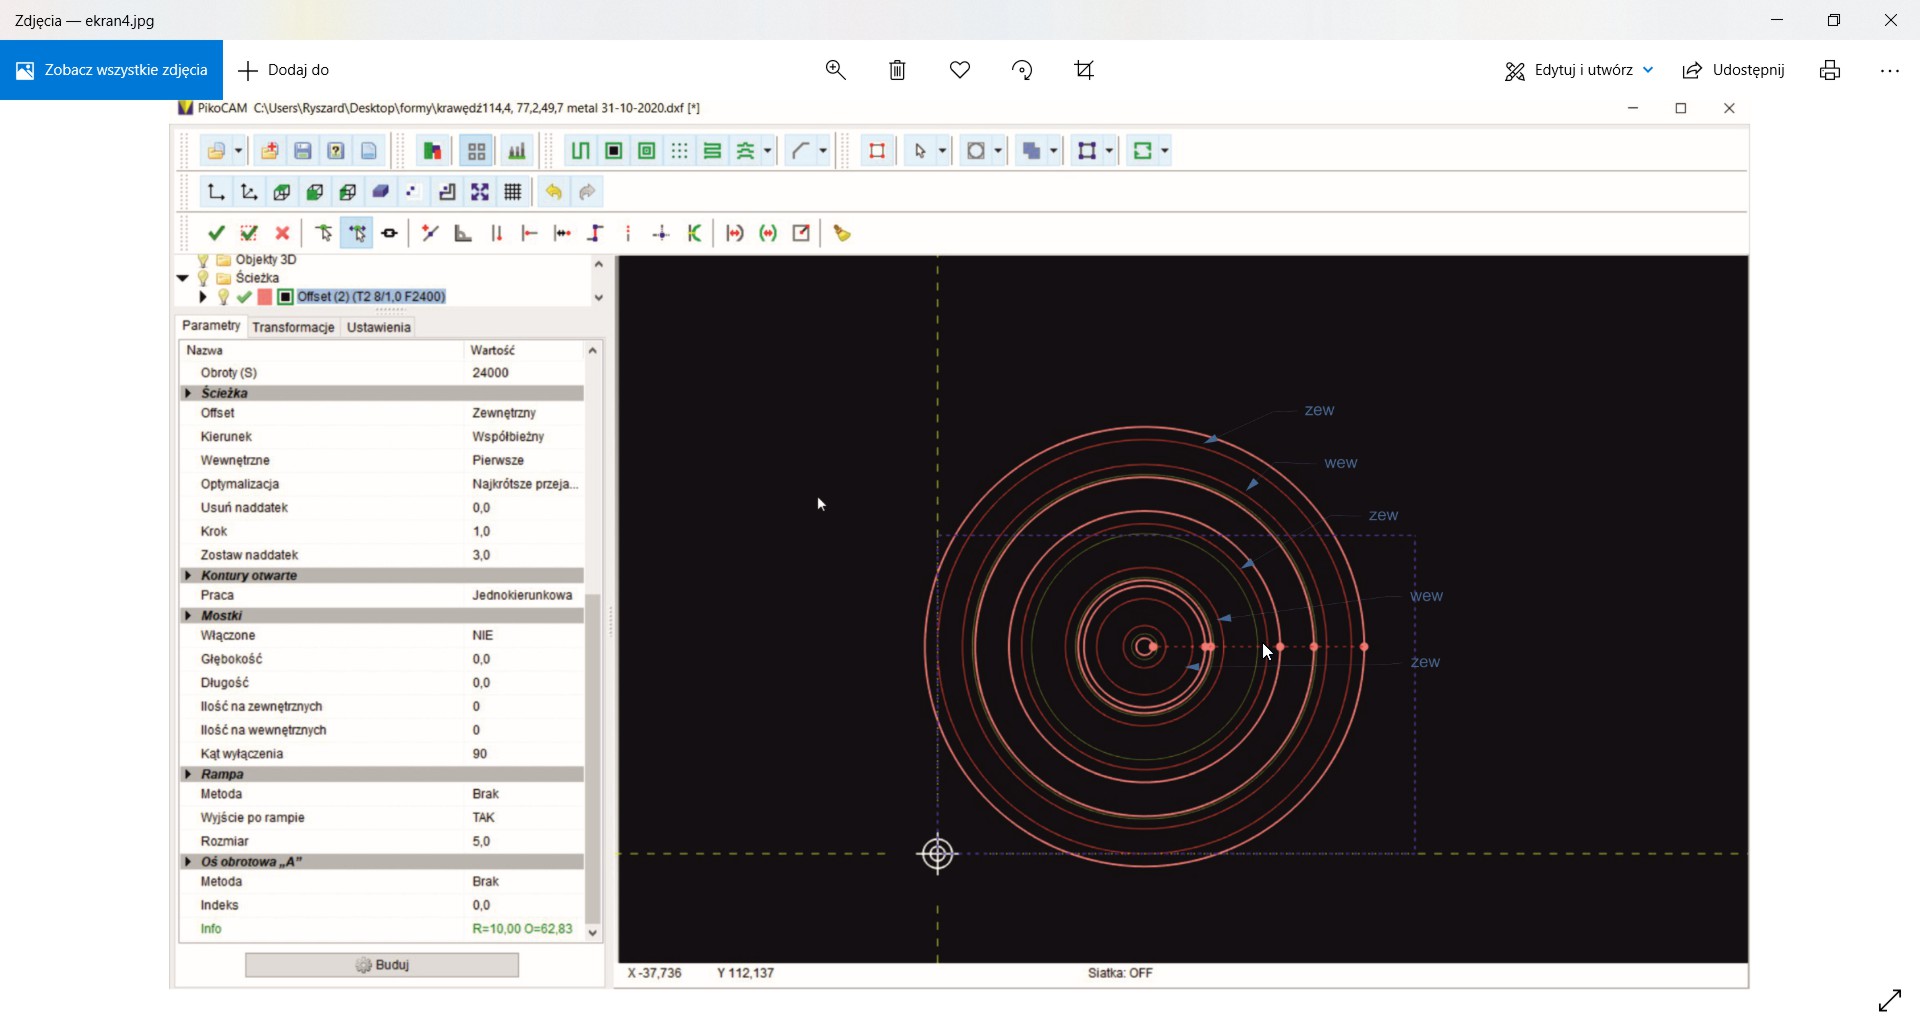Collapse the Mostki section
Viewport: 1920px width, 1030px height.
(x=189, y=617)
